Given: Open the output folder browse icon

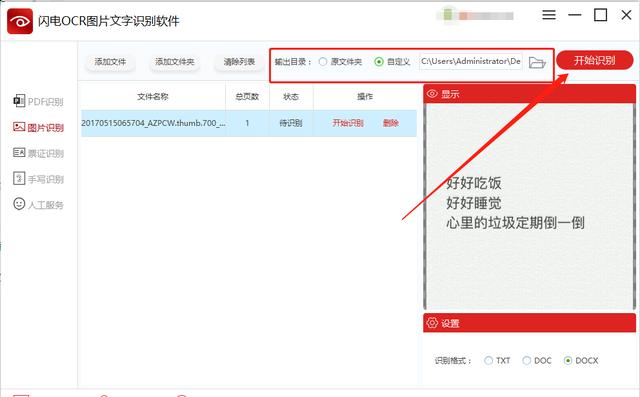Looking at the screenshot, I should click(x=537, y=62).
